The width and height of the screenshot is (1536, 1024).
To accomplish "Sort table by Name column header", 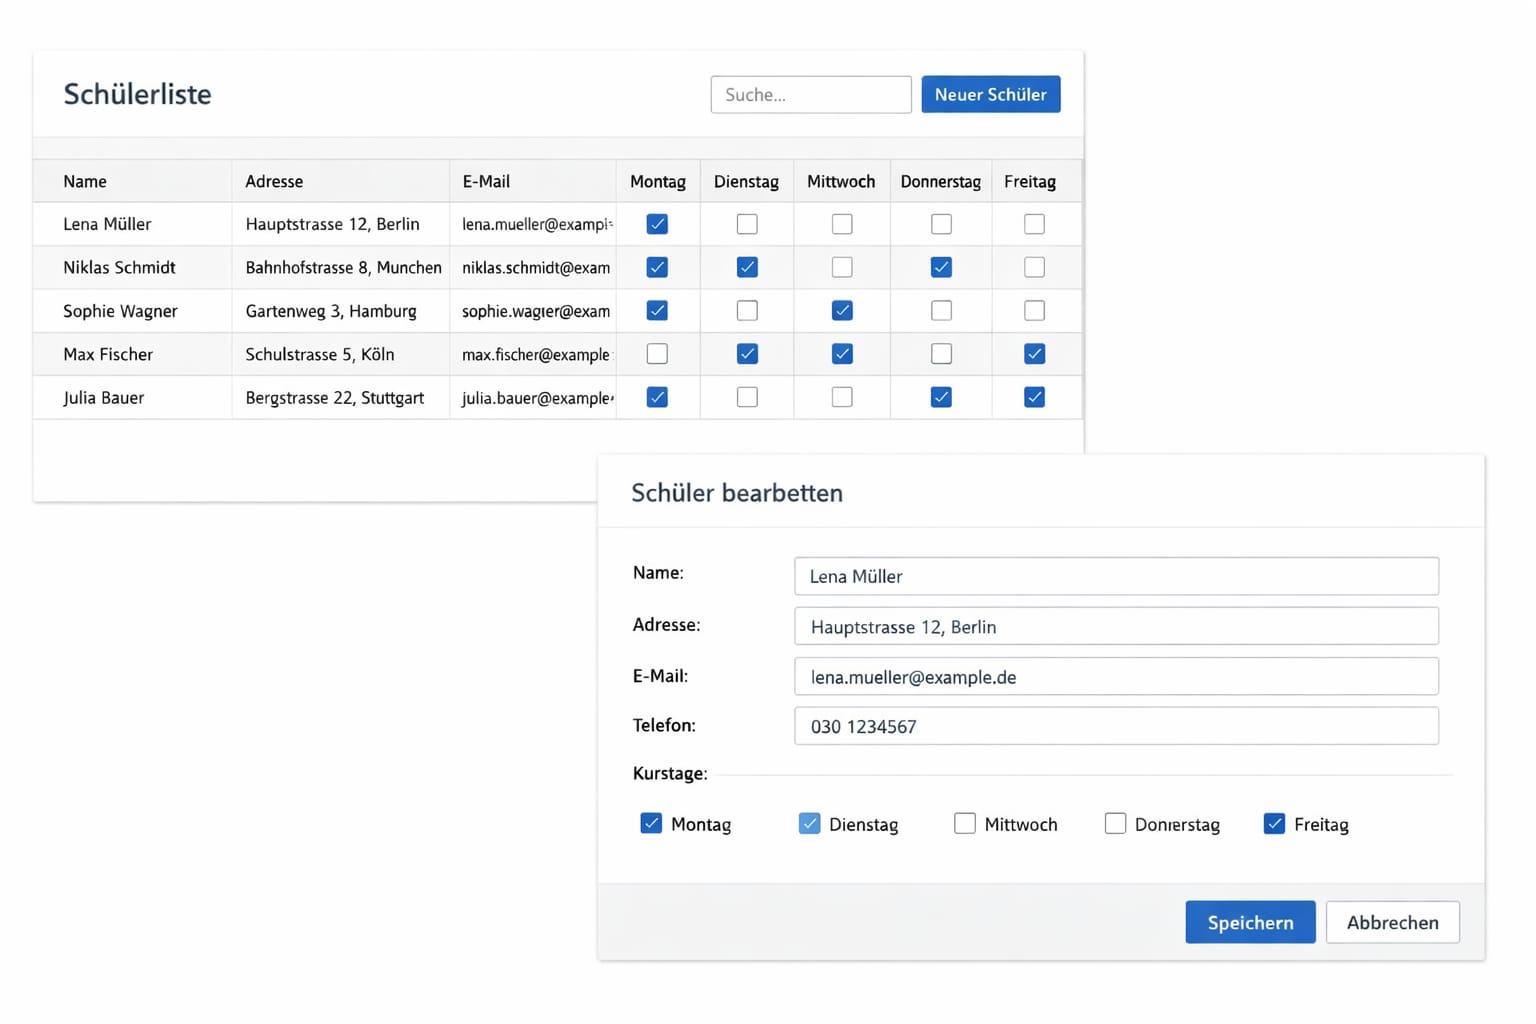I will (x=85, y=181).
